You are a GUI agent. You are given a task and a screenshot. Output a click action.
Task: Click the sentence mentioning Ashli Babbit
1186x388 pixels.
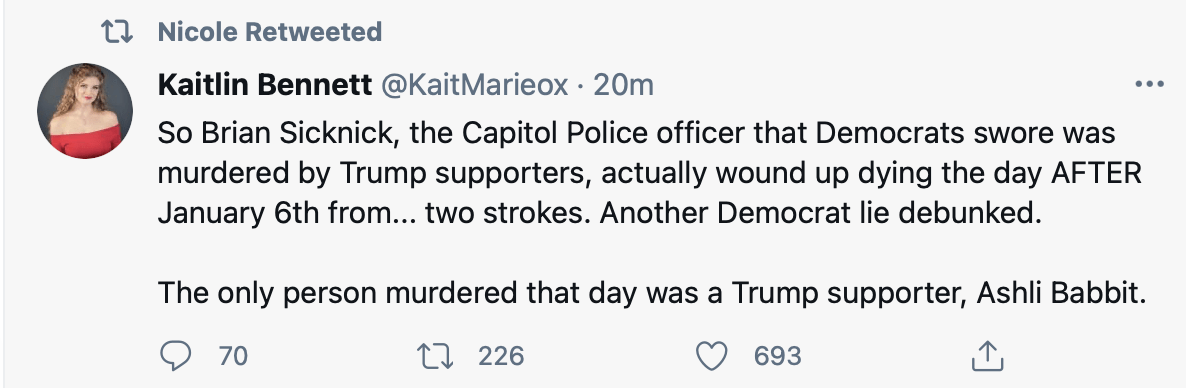[x=653, y=293]
